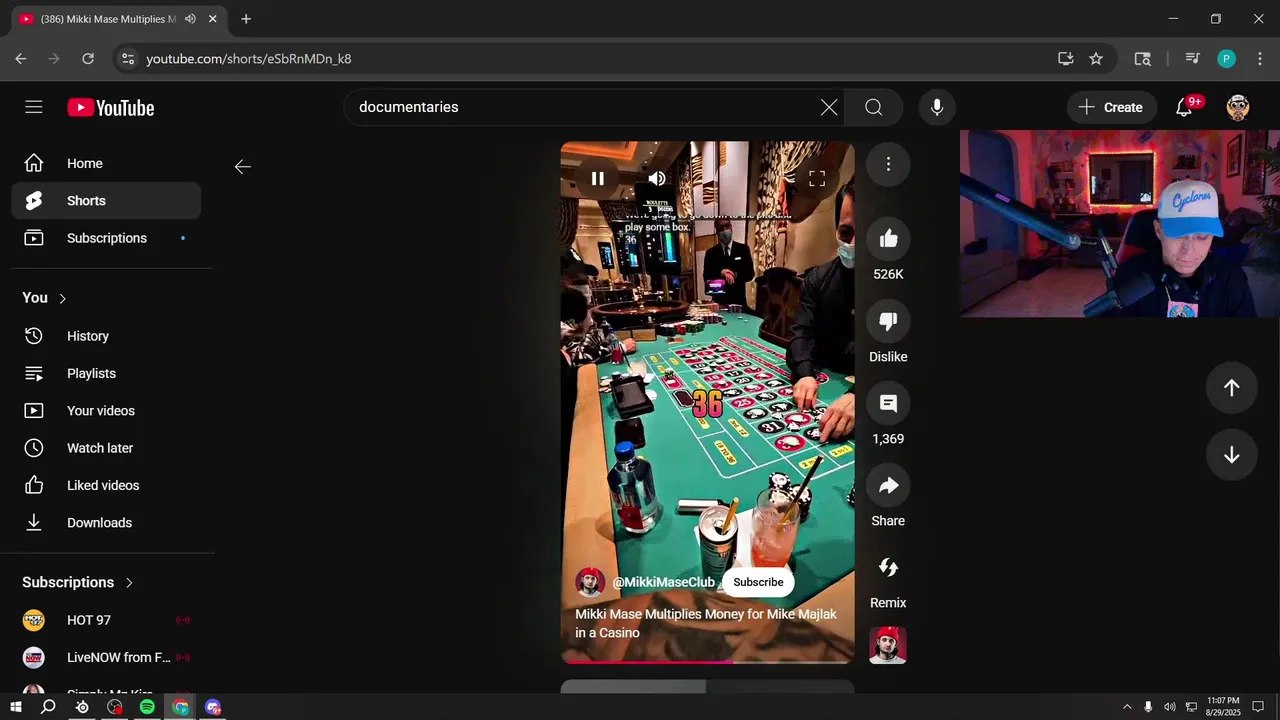Open Playlists
The image size is (1280, 720).
point(106,373)
